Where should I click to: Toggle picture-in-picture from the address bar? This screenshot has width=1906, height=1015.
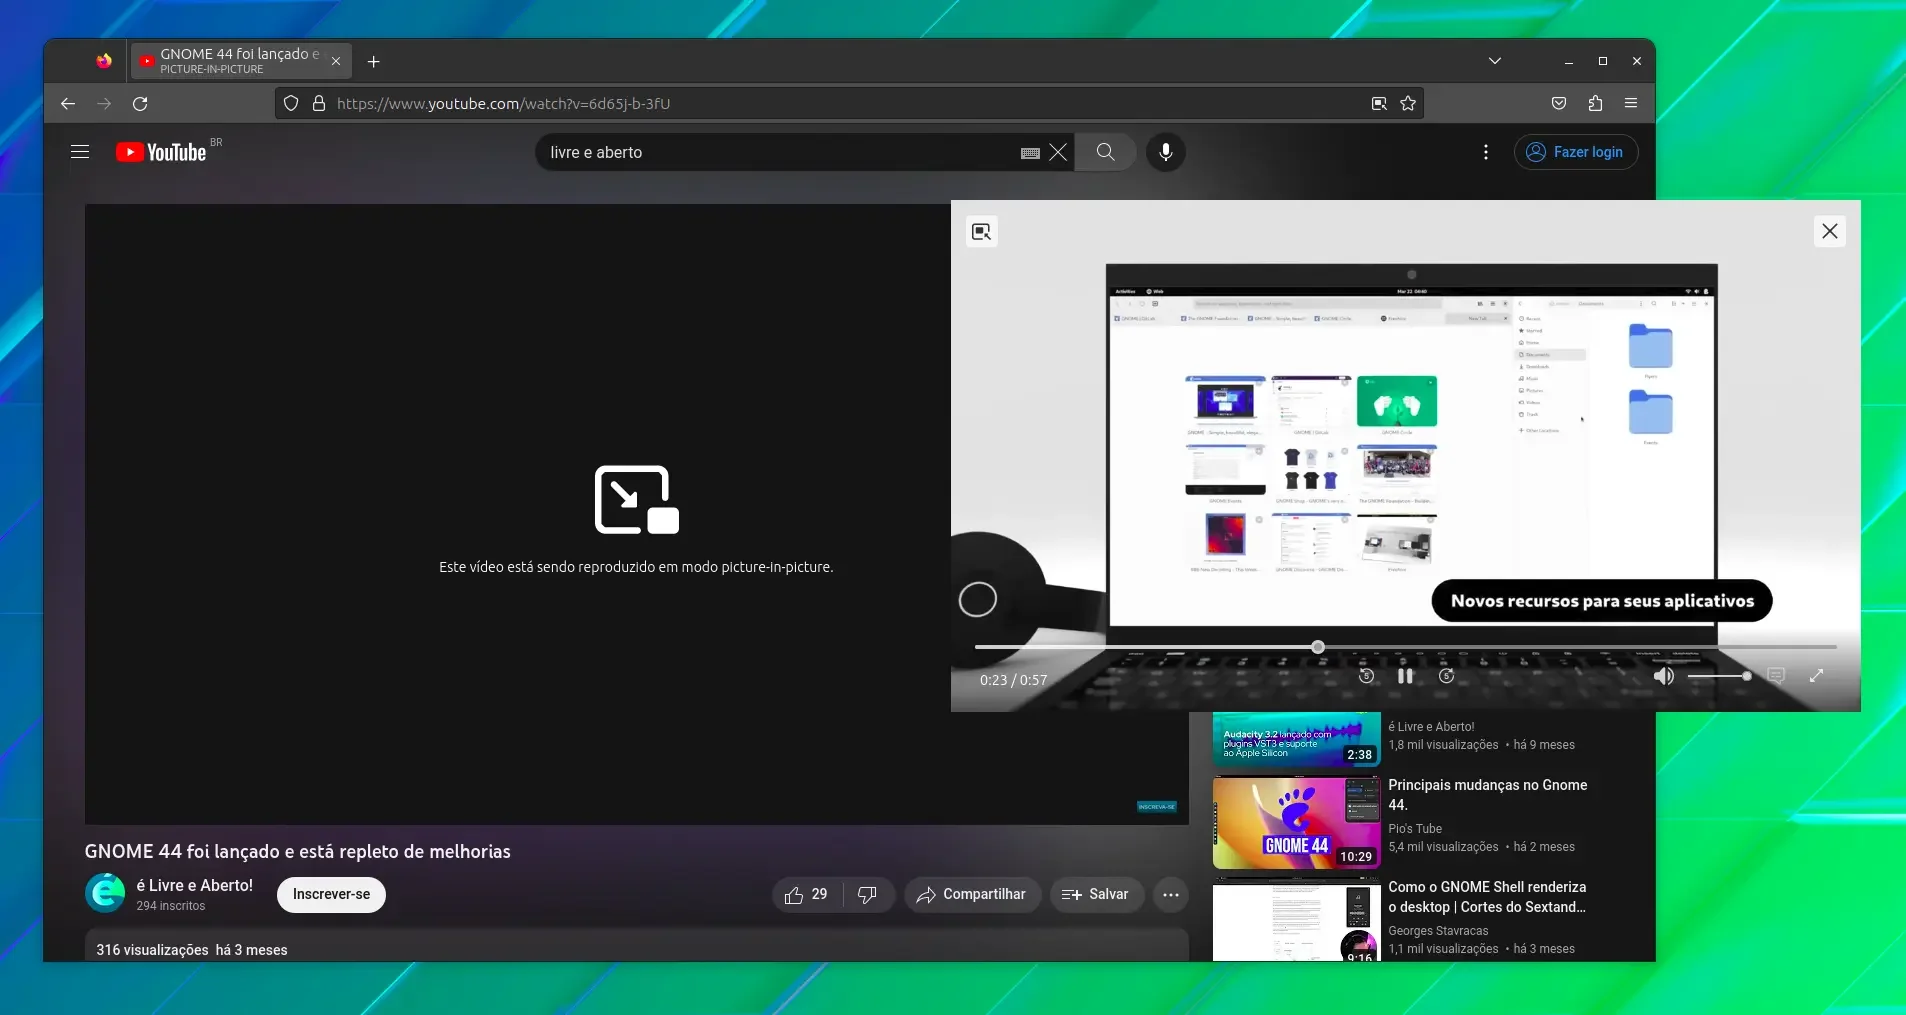pos(1379,103)
